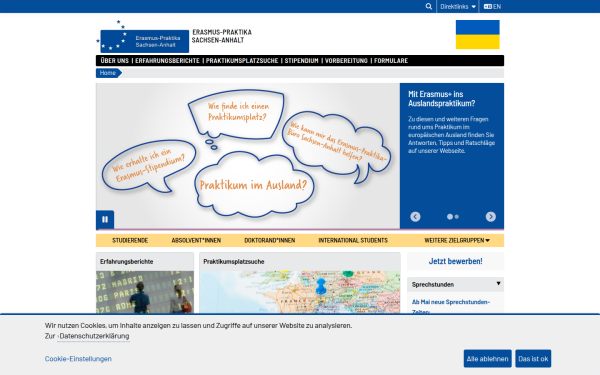Screen dimensions: 600x375
Task: Open the Praktikumsplatzsuche menu item
Action: pyautogui.click(x=242, y=60)
